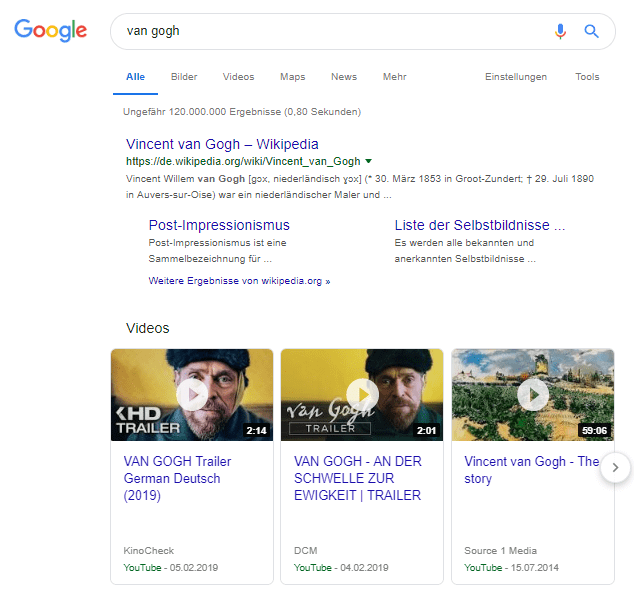The image size is (634, 595).
Task: Click the Videos section heading
Action: click(148, 328)
